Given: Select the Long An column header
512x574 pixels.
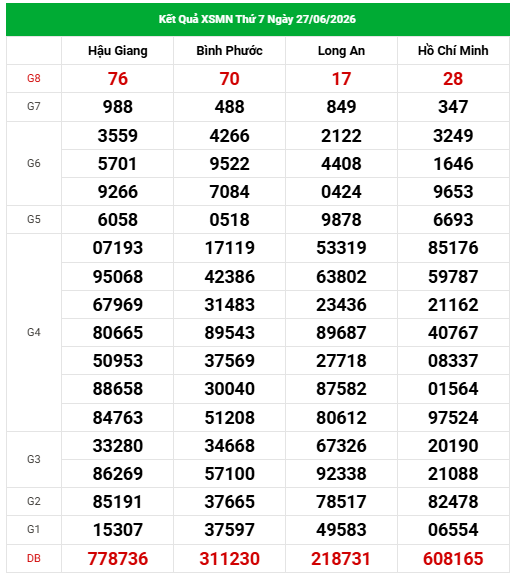Looking at the screenshot, I should (341, 51).
